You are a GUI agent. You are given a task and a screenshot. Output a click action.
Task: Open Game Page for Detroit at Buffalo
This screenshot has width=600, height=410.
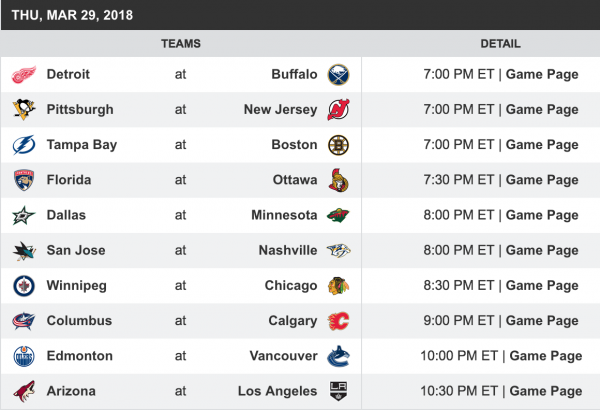tap(541, 74)
